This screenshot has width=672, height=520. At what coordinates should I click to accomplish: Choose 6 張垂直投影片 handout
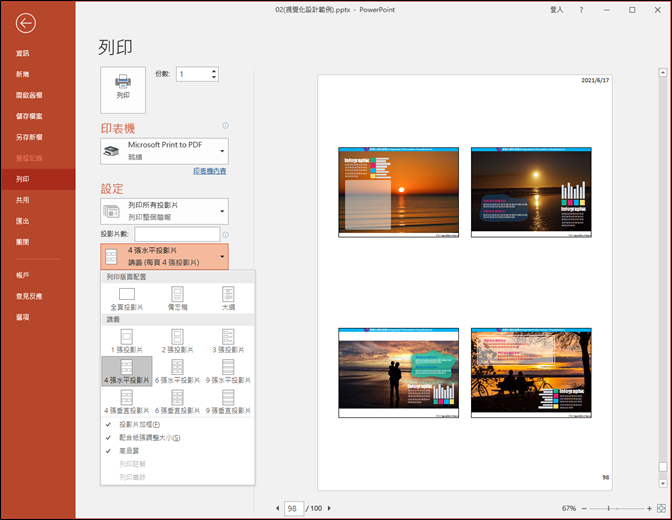click(x=177, y=402)
